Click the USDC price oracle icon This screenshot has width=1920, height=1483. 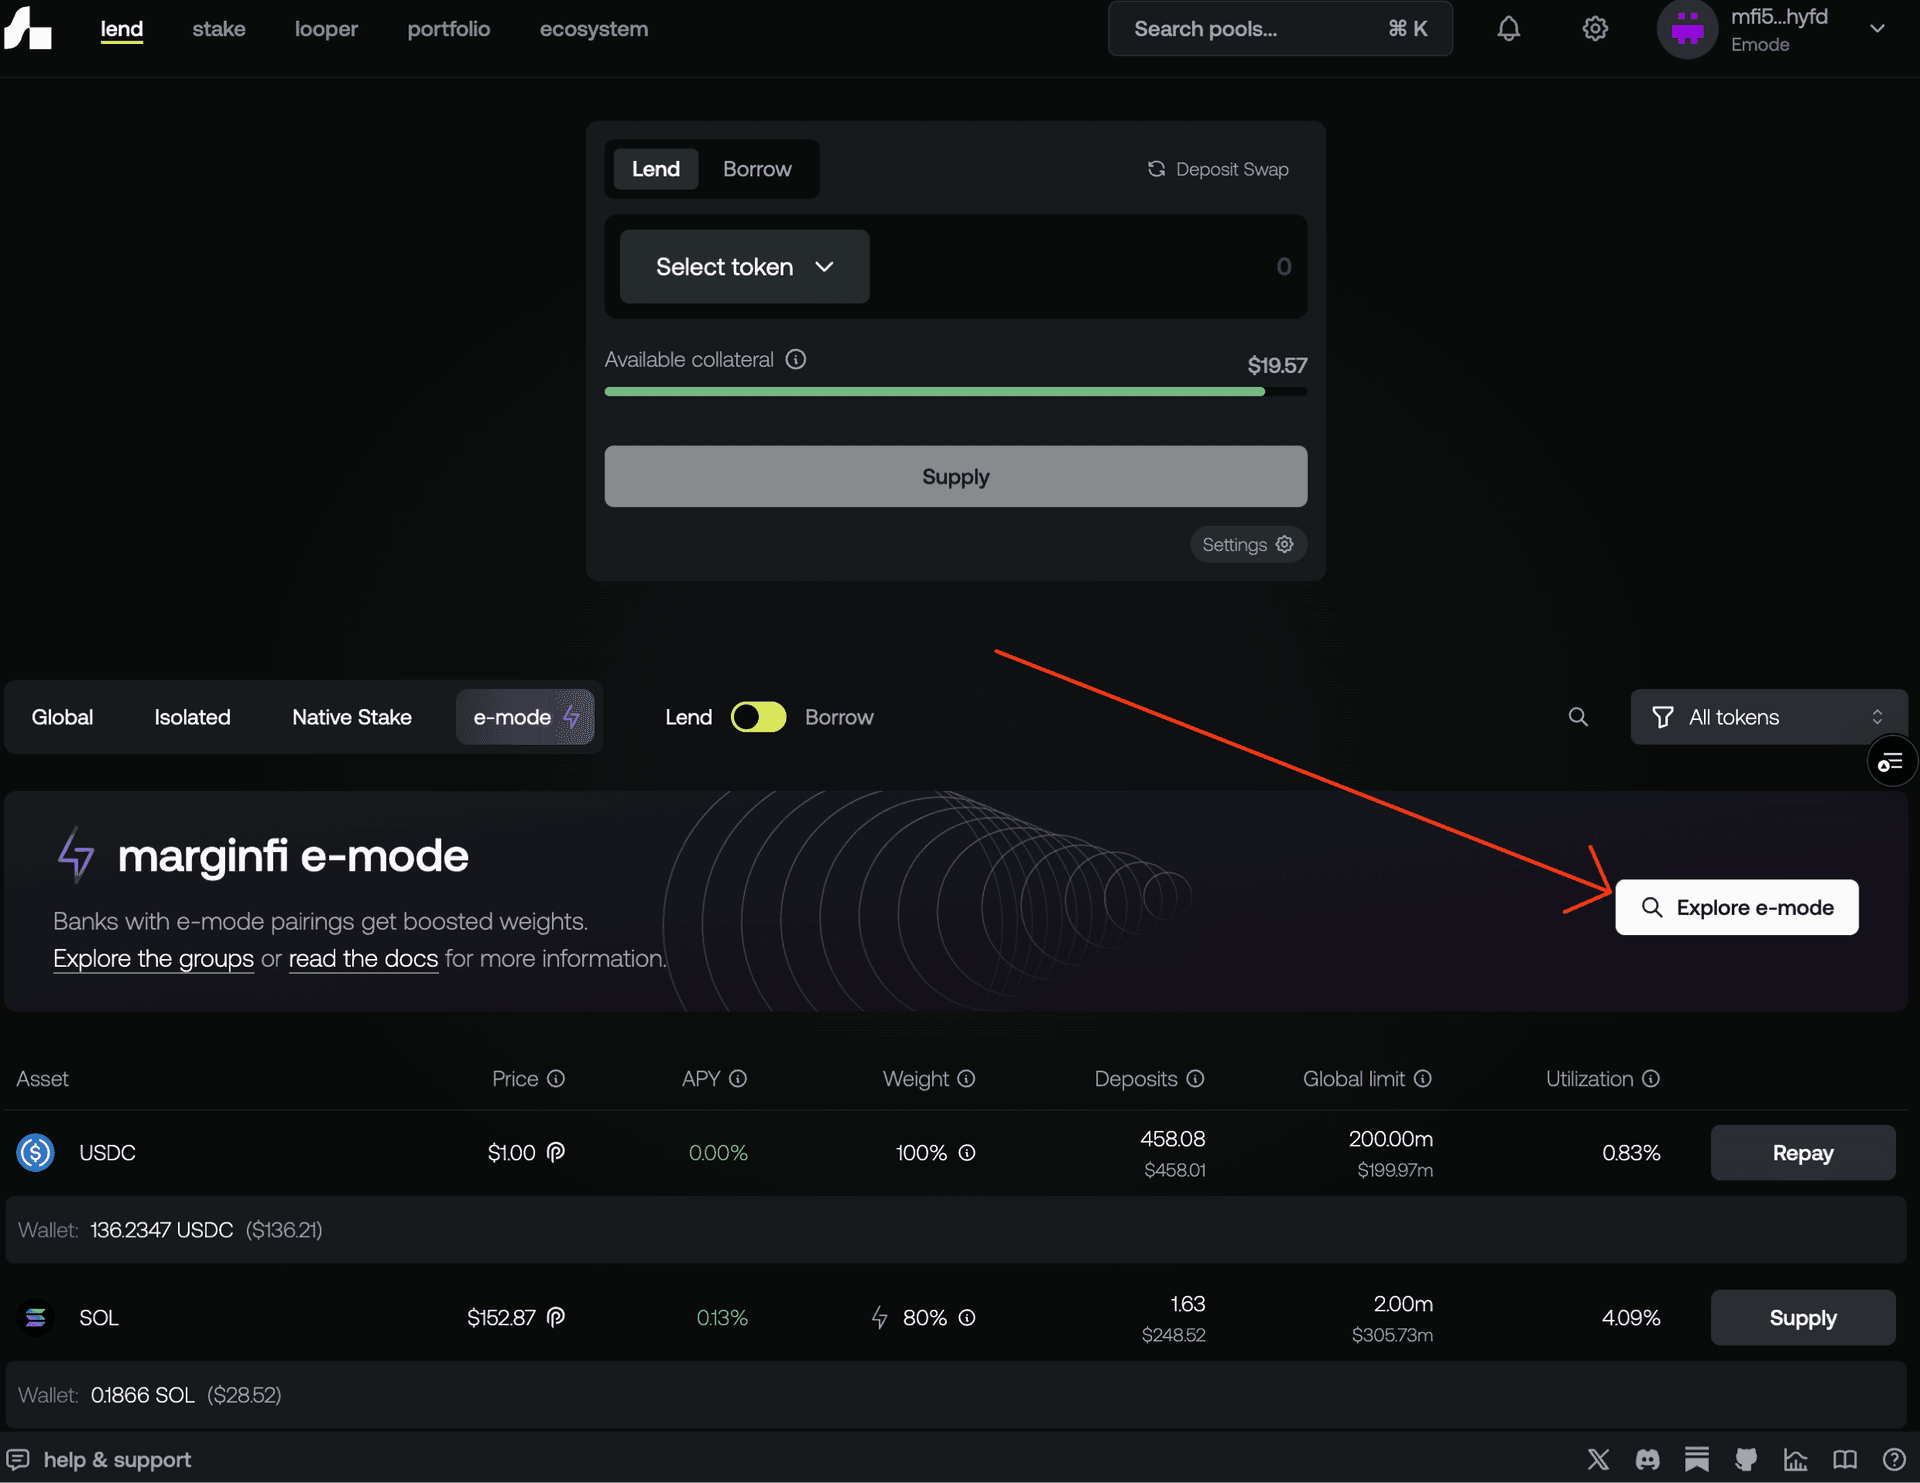[556, 1152]
